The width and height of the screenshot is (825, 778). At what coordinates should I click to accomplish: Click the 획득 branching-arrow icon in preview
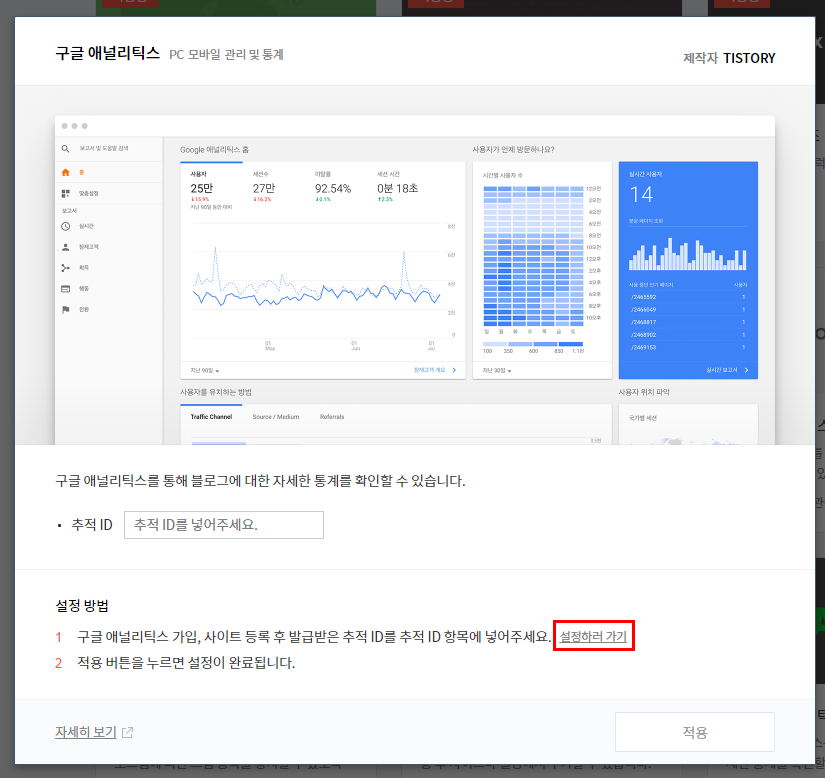pos(65,268)
